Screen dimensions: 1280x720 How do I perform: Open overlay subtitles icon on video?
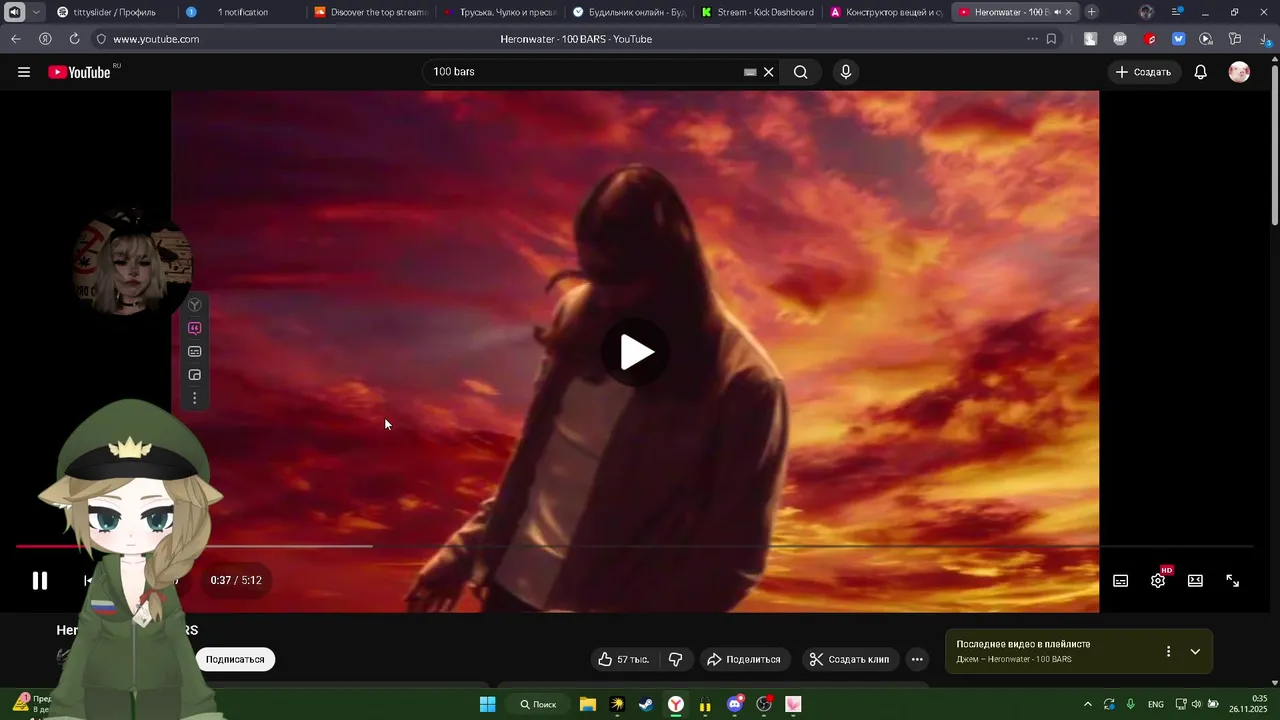195,351
